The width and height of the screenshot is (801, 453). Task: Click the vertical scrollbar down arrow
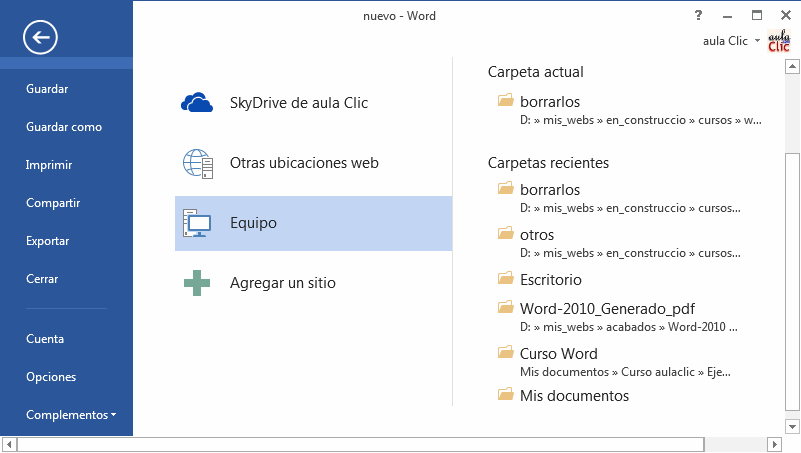792,427
